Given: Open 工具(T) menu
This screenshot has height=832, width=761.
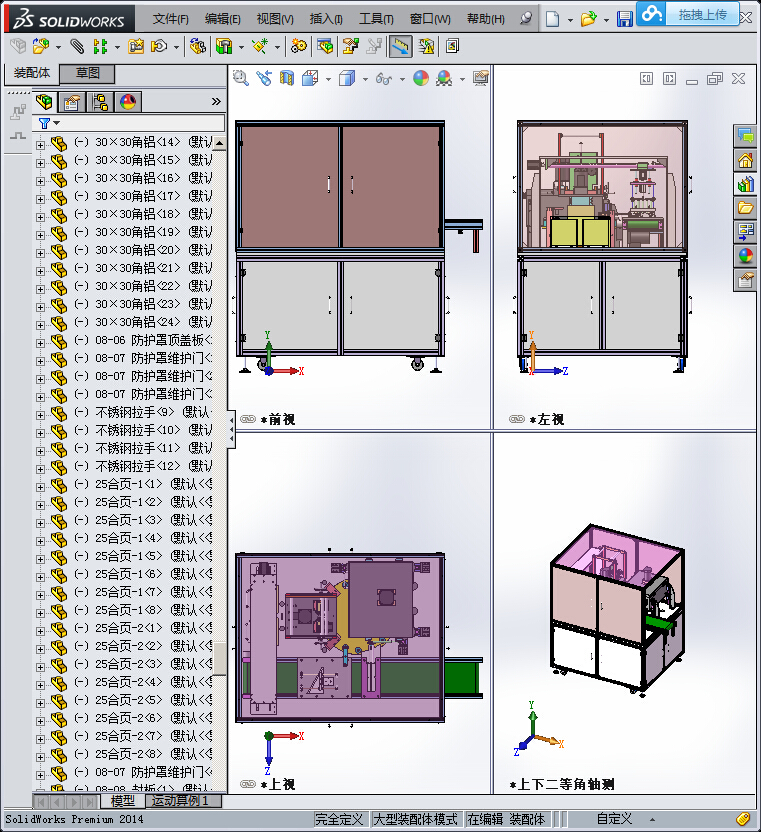Looking at the screenshot, I should (376, 19).
